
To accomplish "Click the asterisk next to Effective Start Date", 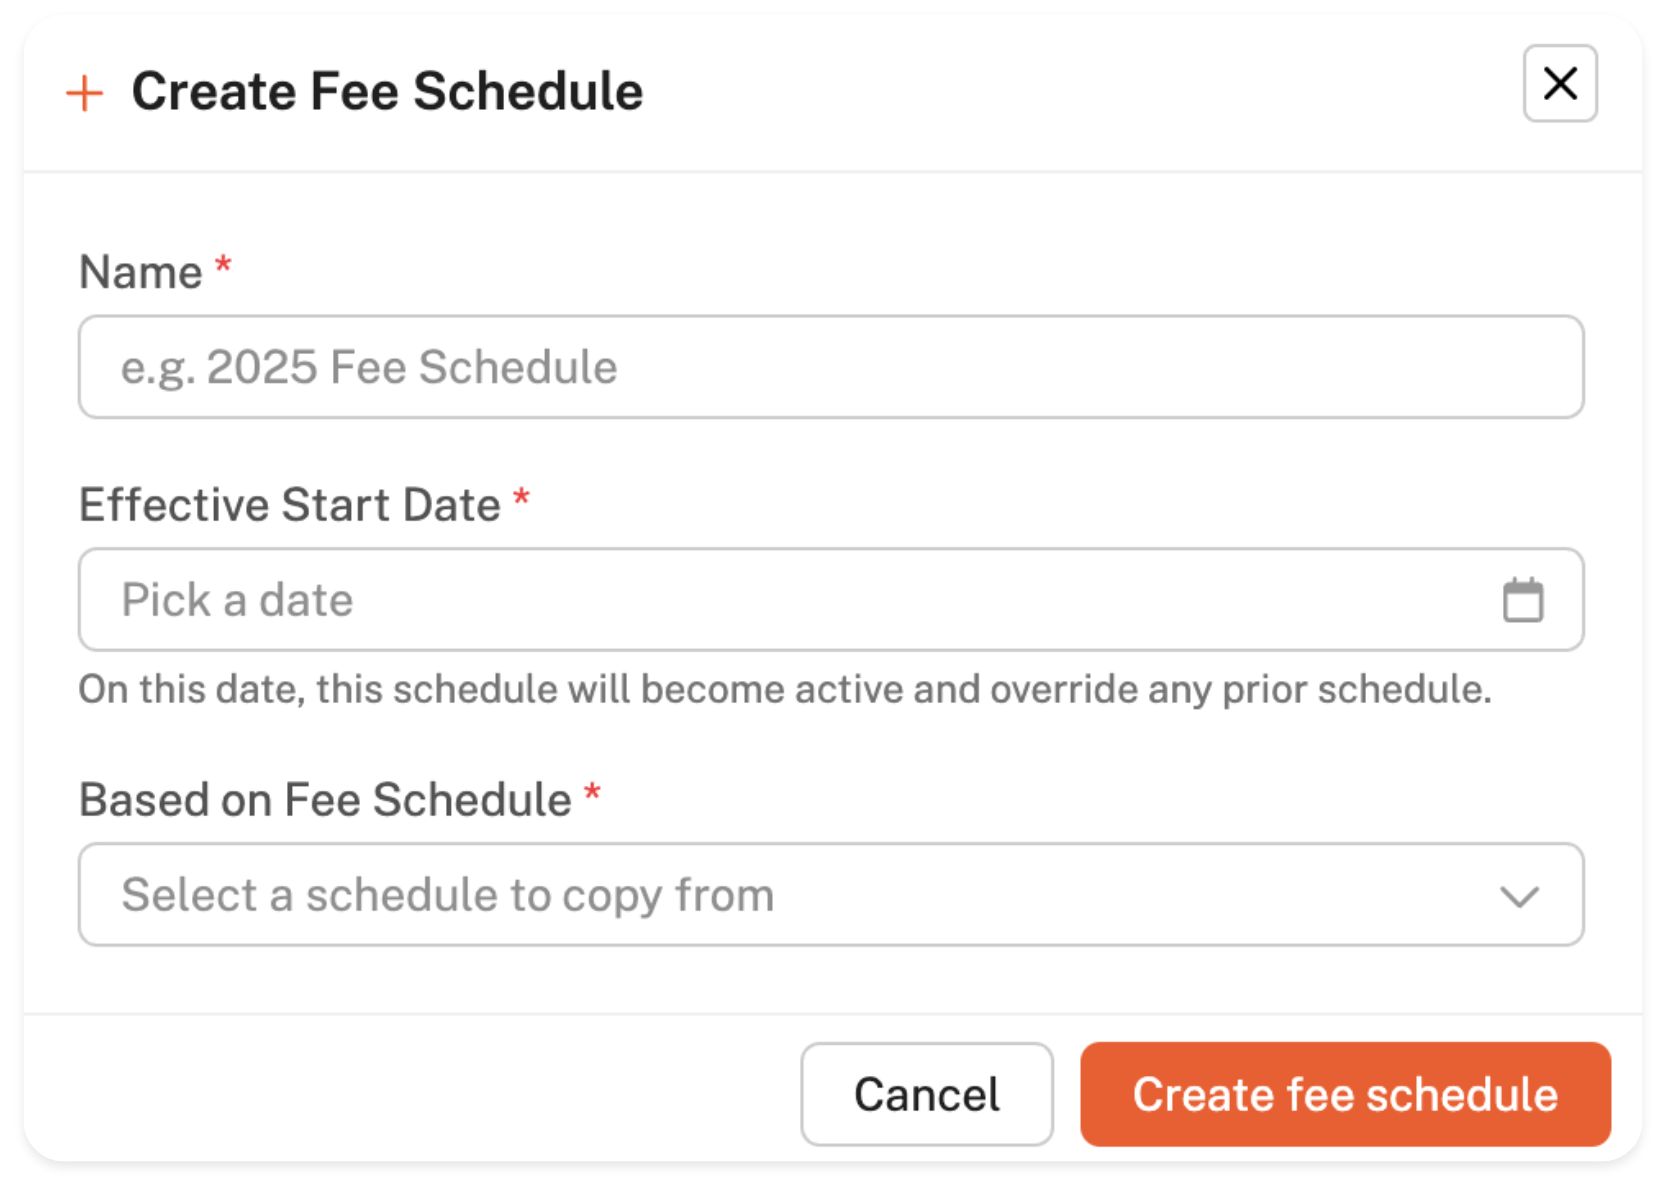I will pyautogui.click(x=521, y=499).
